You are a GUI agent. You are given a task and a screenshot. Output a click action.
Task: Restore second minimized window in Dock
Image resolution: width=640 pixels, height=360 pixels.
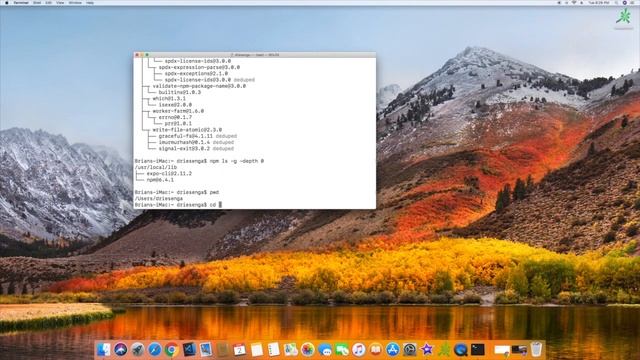click(519, 350)
